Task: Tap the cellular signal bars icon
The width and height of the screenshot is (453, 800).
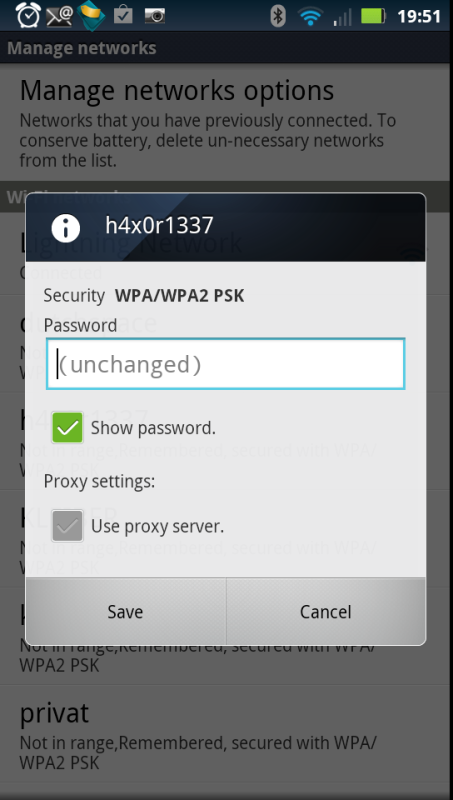Action: [342, 17]
